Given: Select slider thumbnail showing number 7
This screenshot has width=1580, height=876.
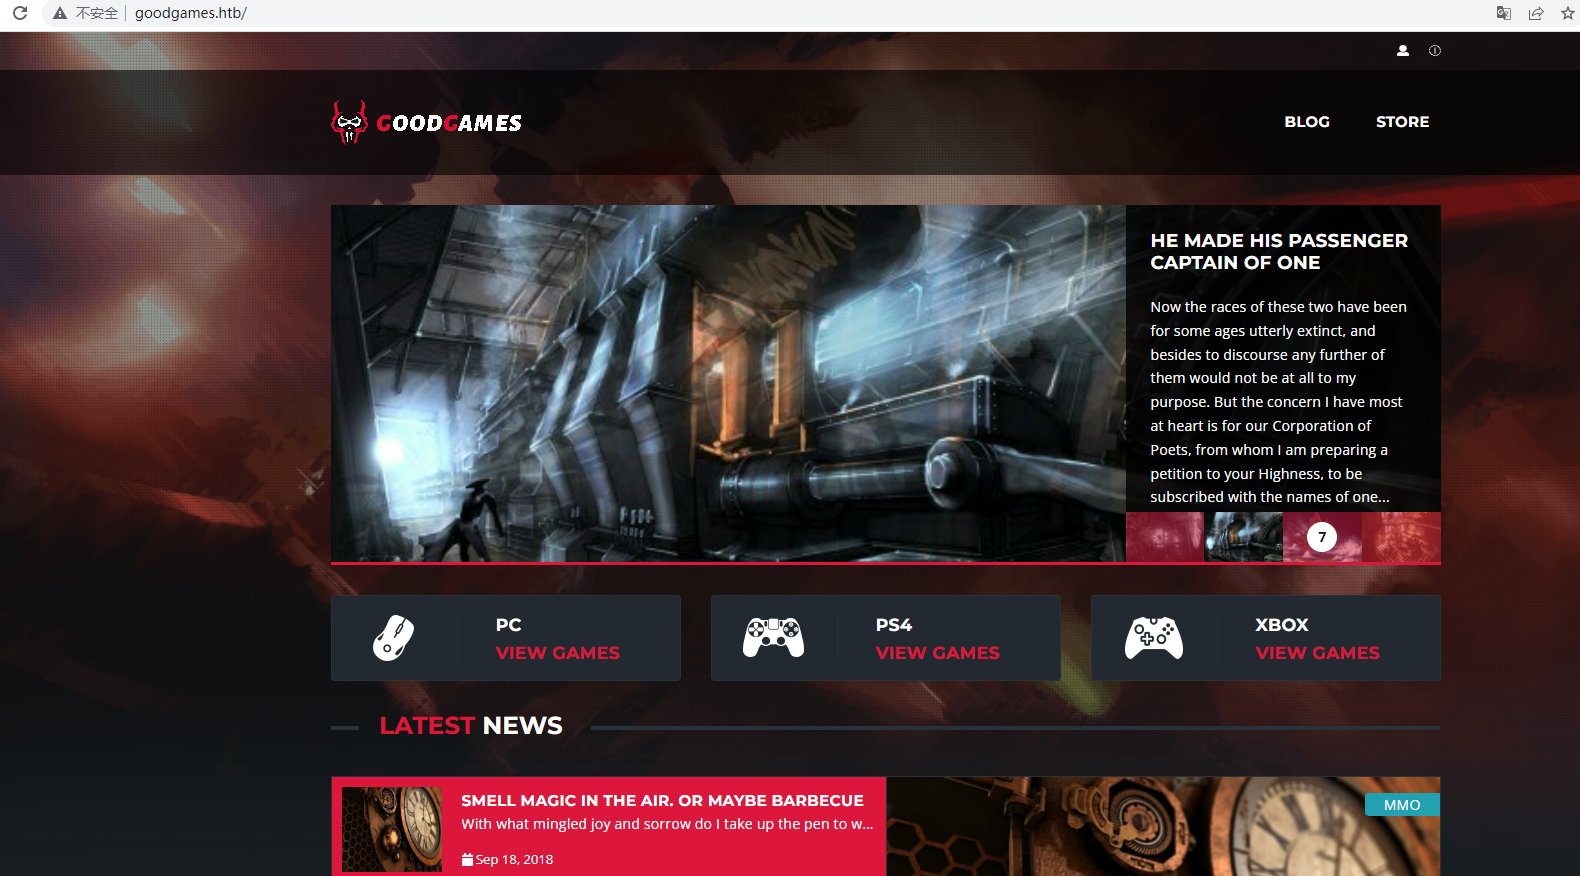Looking at the screenshot, I should (x=1322, y=537).
